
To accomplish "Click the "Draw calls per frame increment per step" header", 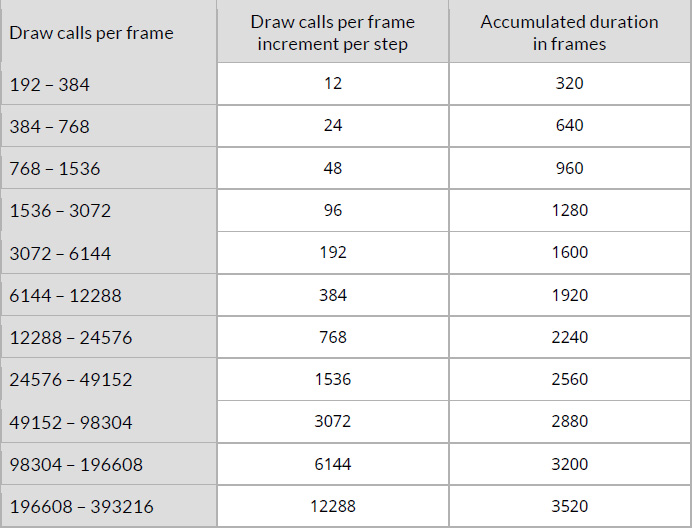I will coord(332,33).
